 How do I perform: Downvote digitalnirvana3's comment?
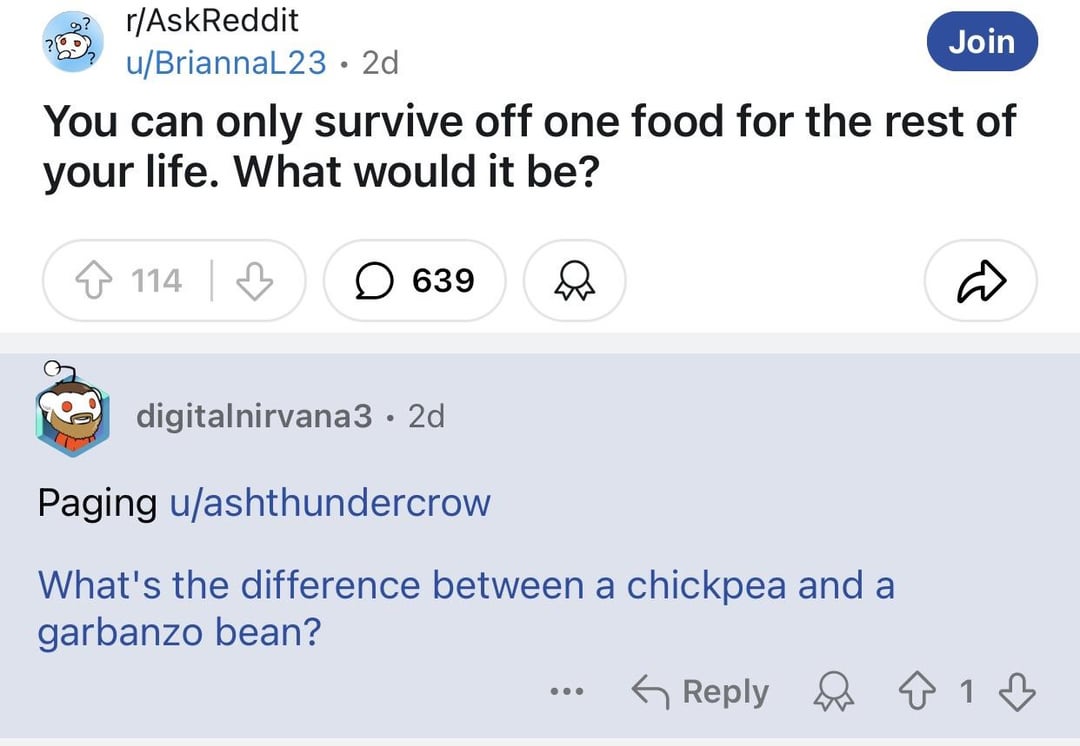[1017, 692]
